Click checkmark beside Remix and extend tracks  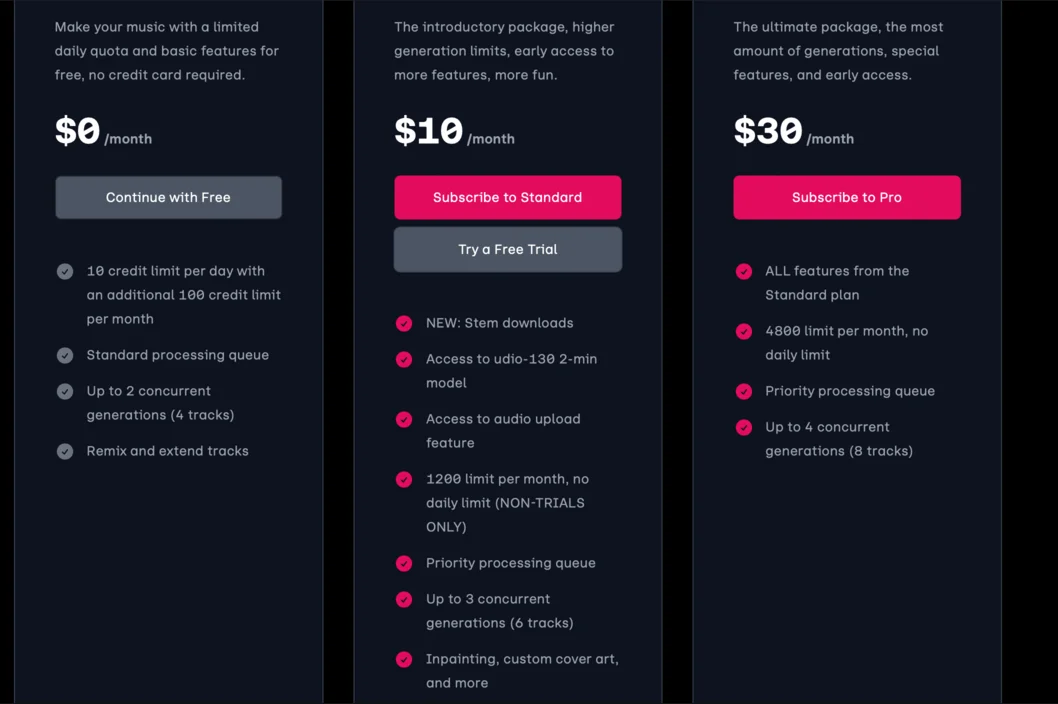pos(65,451)
